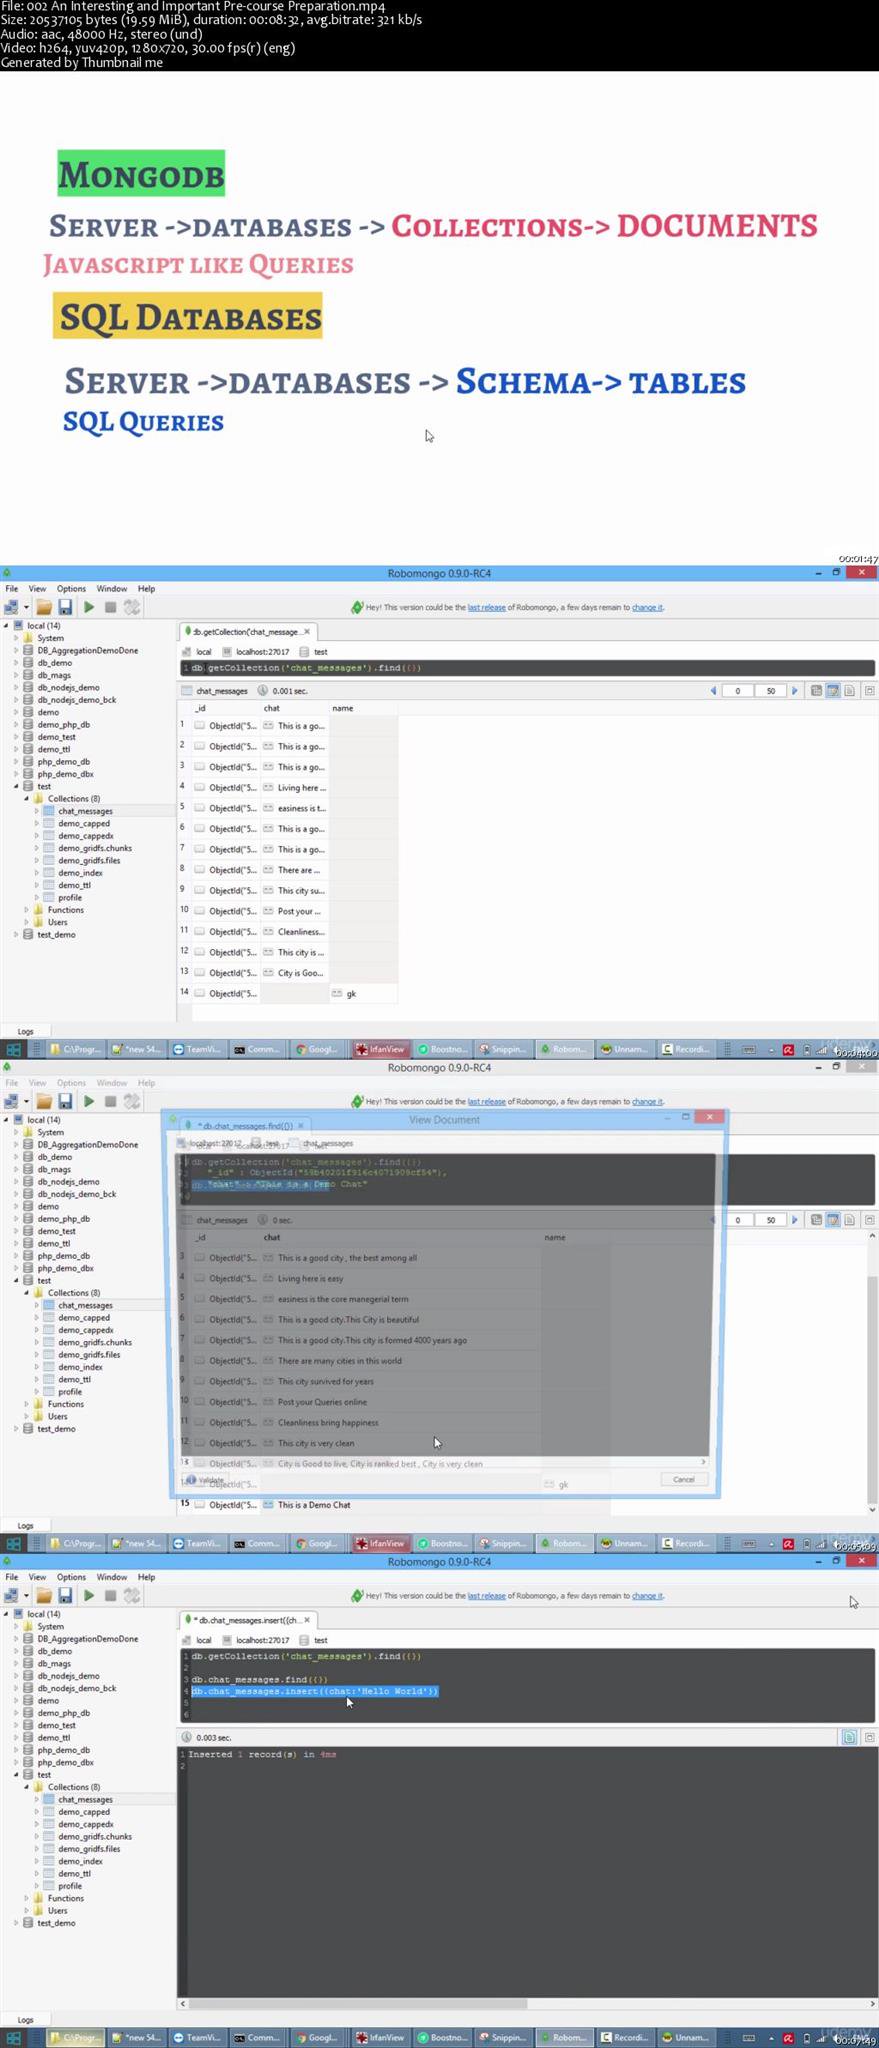Follow 'change it' link in getCollection-tab window
Image resolution: width=879 pixels, height=2048 pixels.
647,607
